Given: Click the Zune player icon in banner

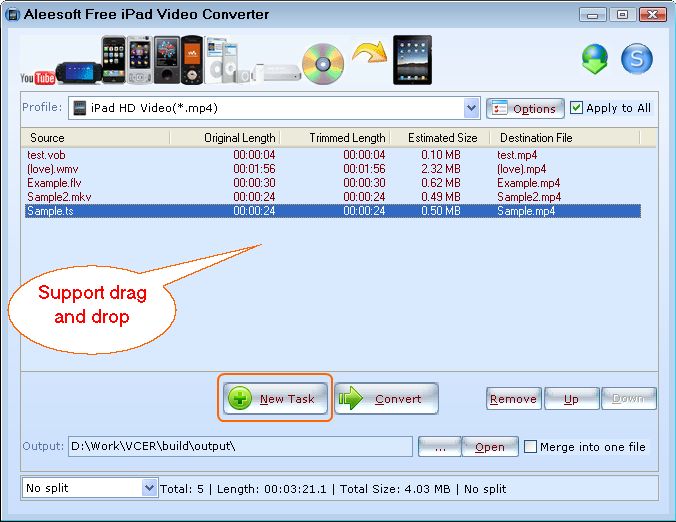Looking at the screenshot, I should pos(167,60).
